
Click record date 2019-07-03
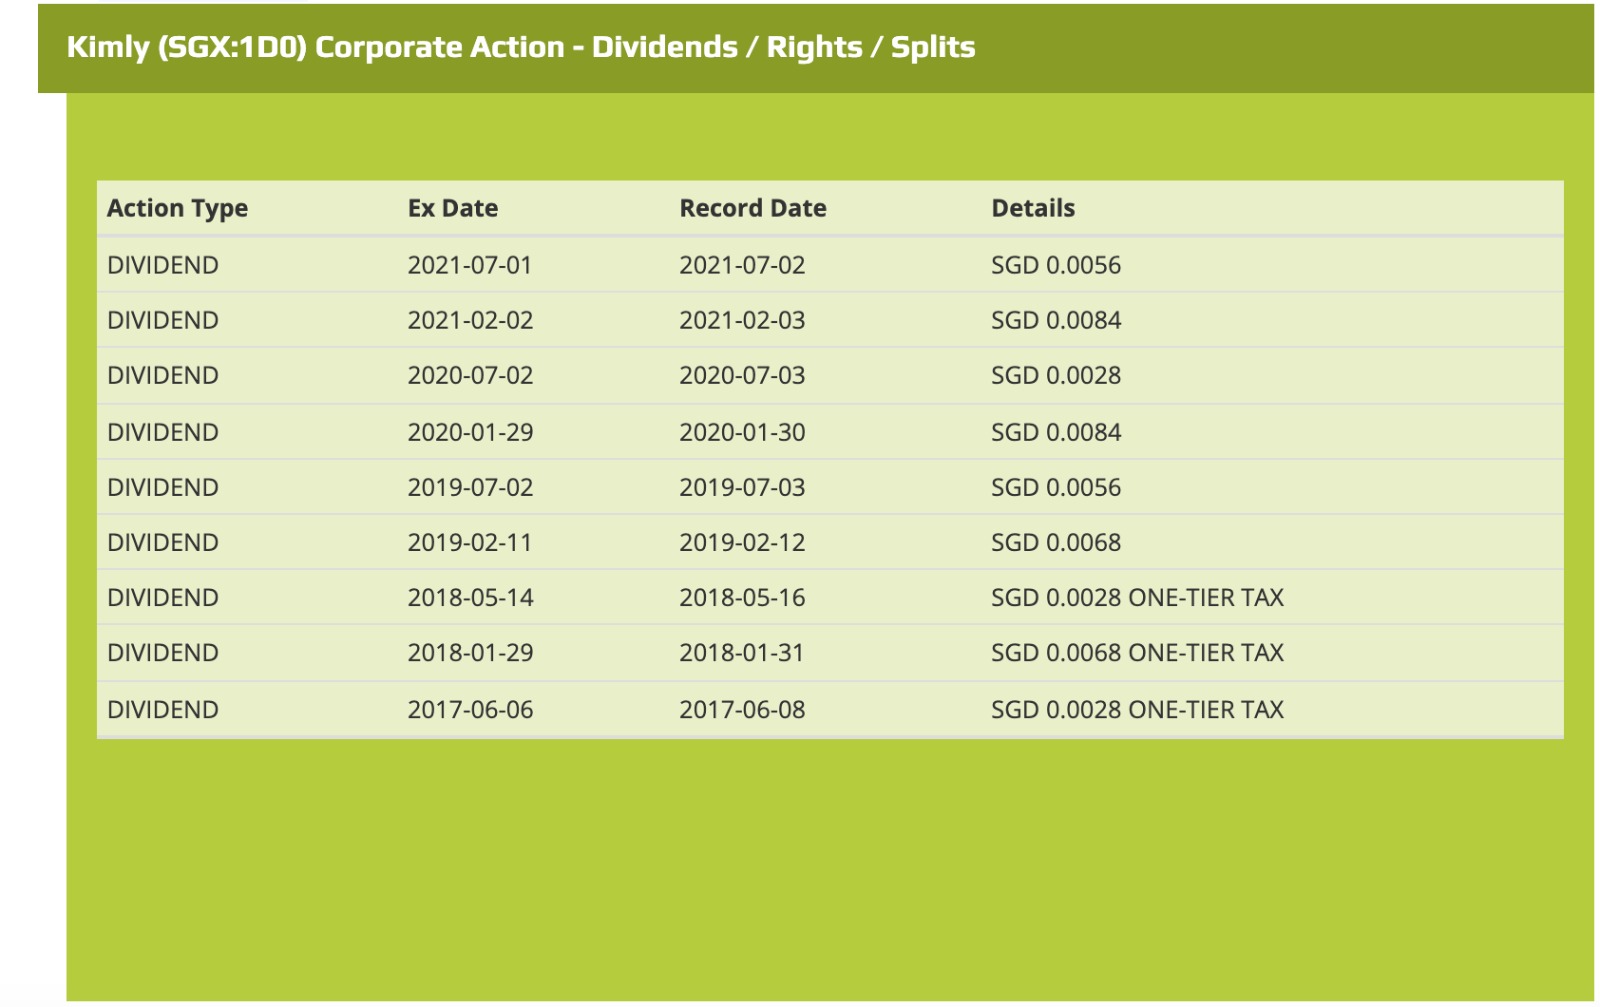pyautogui.click(x=741, y=487)
